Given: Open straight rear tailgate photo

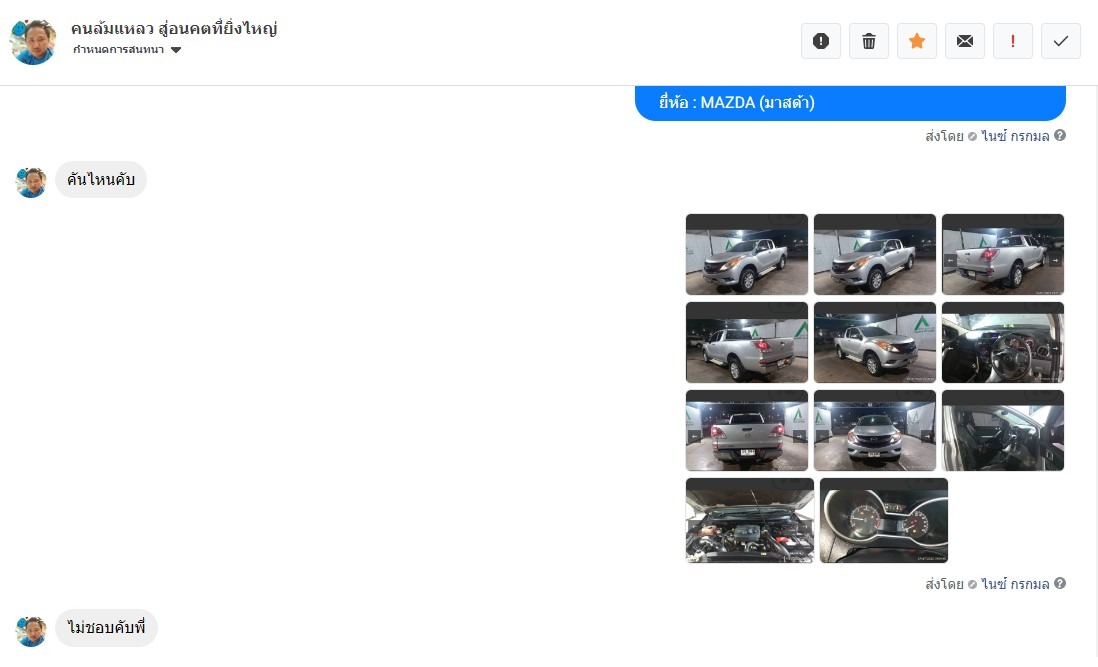Looking at the screenshot, I should coord(746,430).
